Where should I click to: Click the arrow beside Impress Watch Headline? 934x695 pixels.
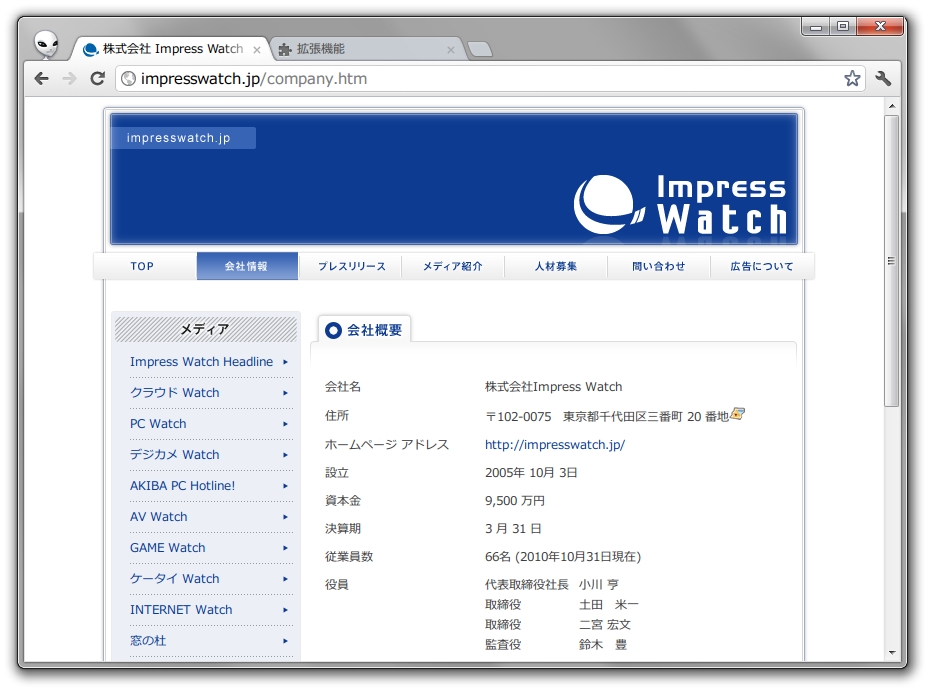(285, 362)
